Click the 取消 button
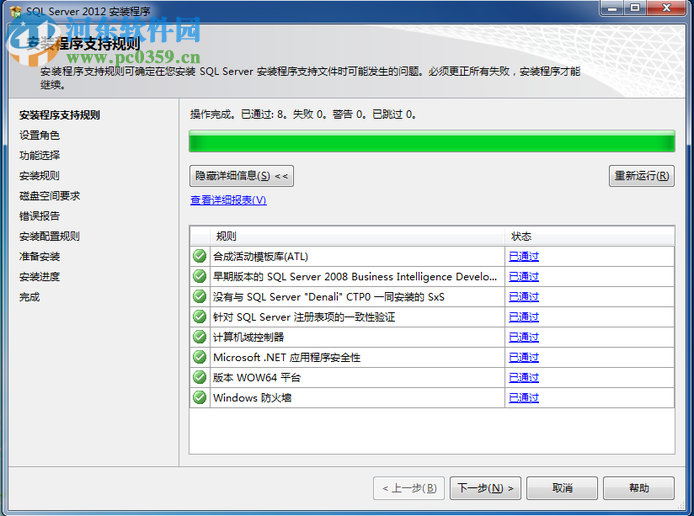694x516 pixels. pyautogui.click(x=562, y=488)
